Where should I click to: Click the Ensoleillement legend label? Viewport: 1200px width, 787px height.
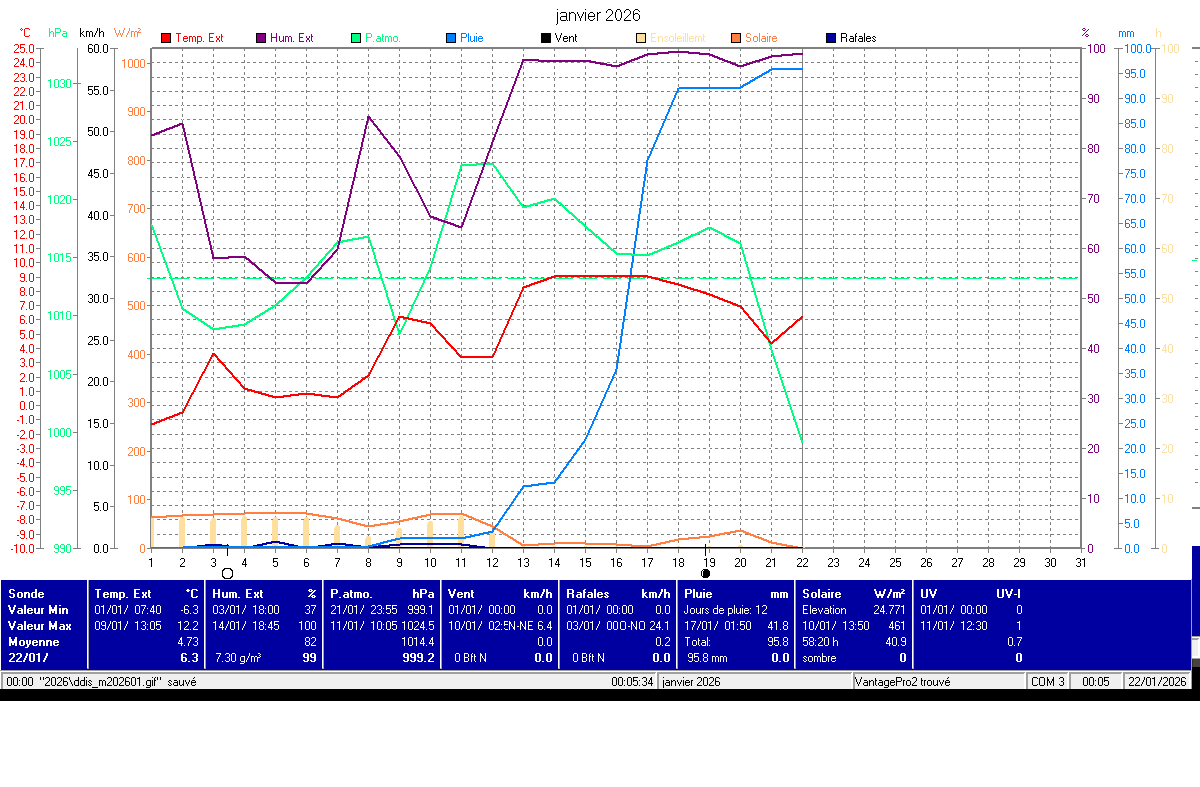678,38
